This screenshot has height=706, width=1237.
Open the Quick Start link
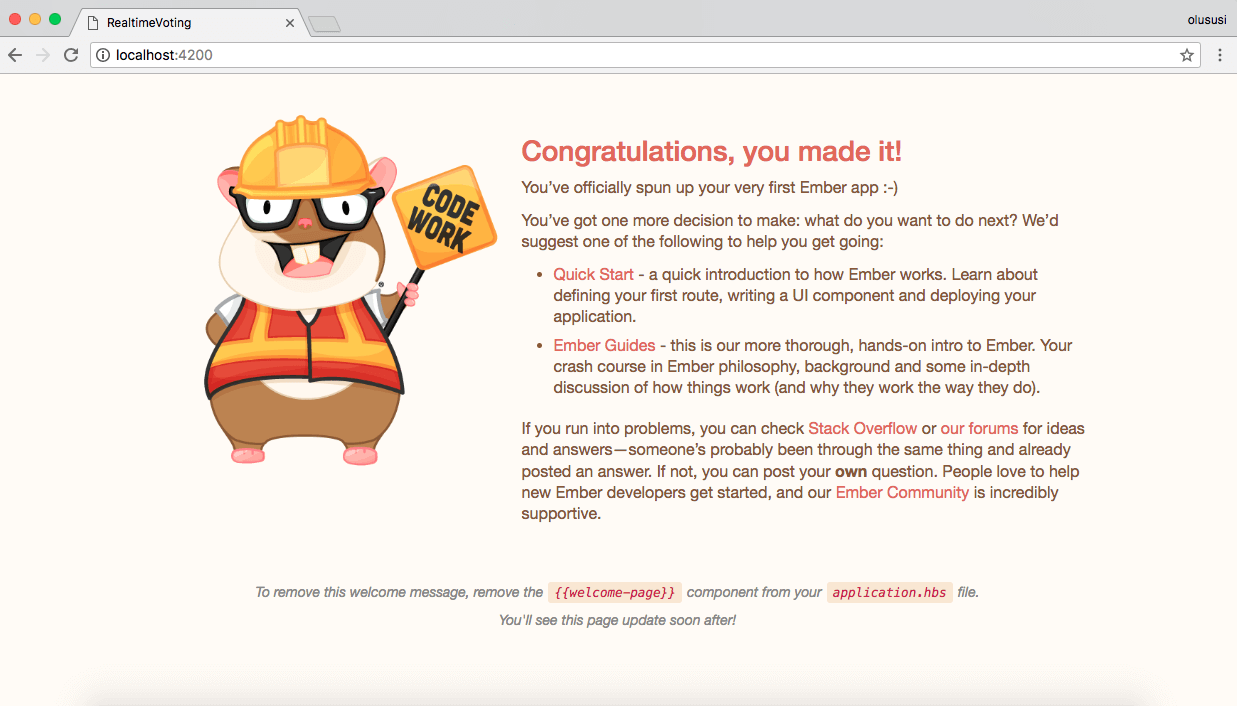click(593, 274)
